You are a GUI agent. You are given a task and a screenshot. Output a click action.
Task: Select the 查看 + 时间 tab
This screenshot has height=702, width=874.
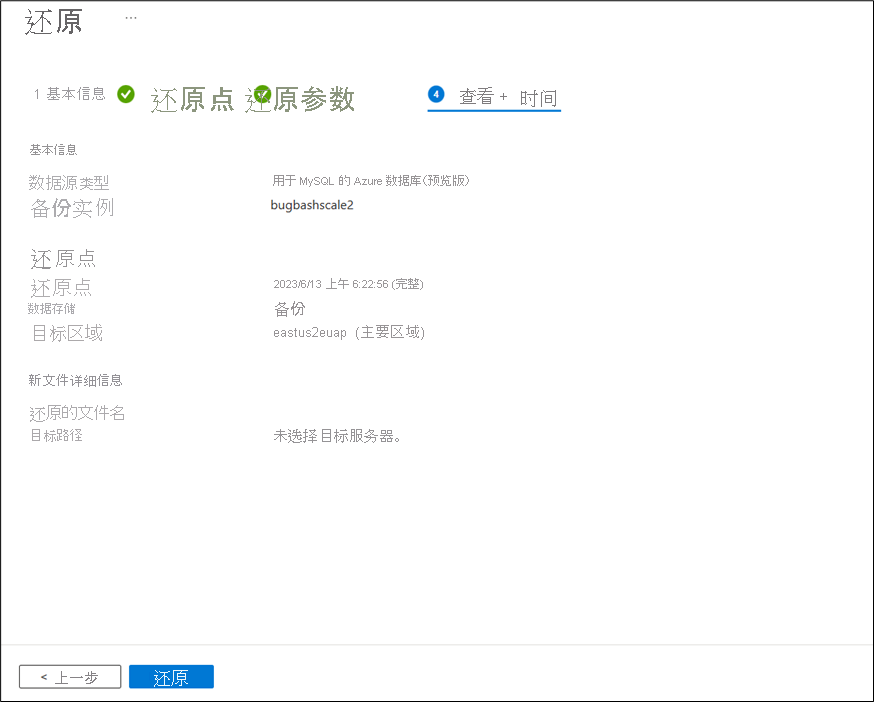[494, 98]
